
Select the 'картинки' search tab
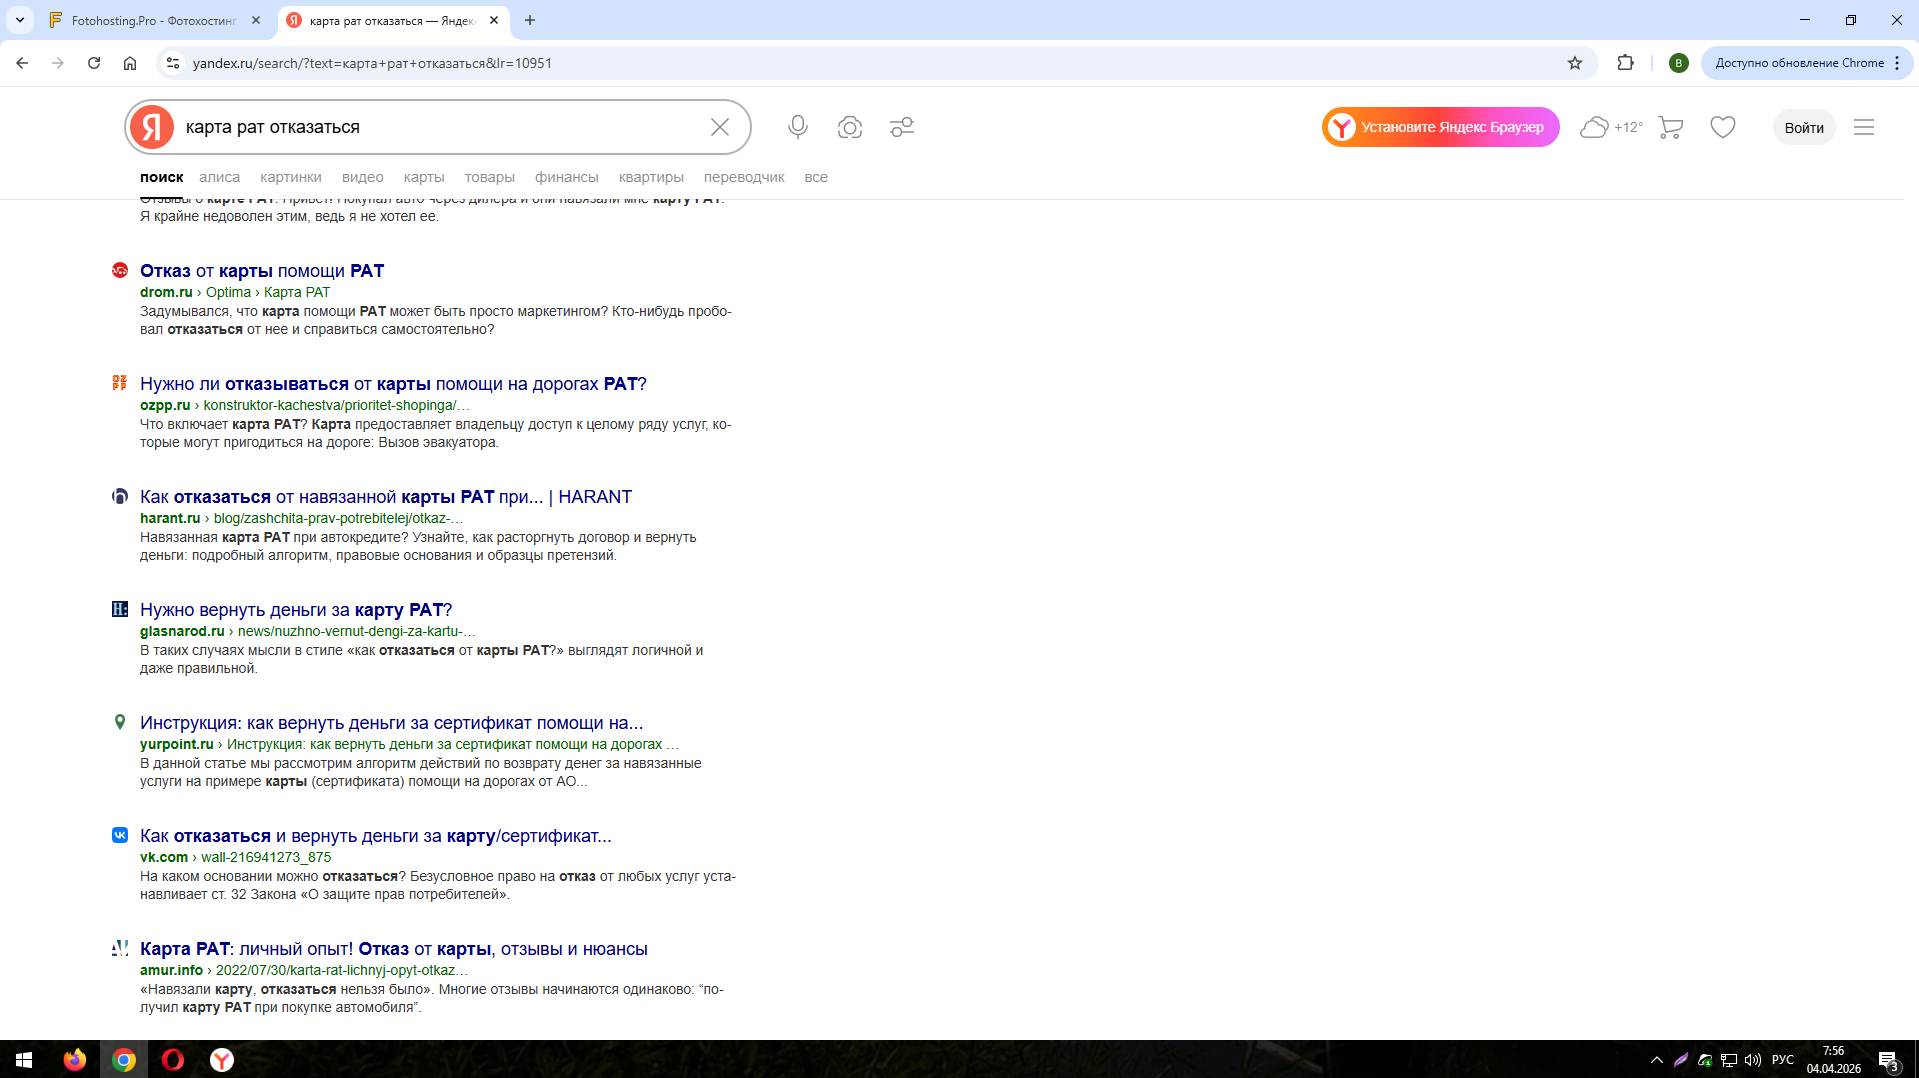click(x=291, y=177)
